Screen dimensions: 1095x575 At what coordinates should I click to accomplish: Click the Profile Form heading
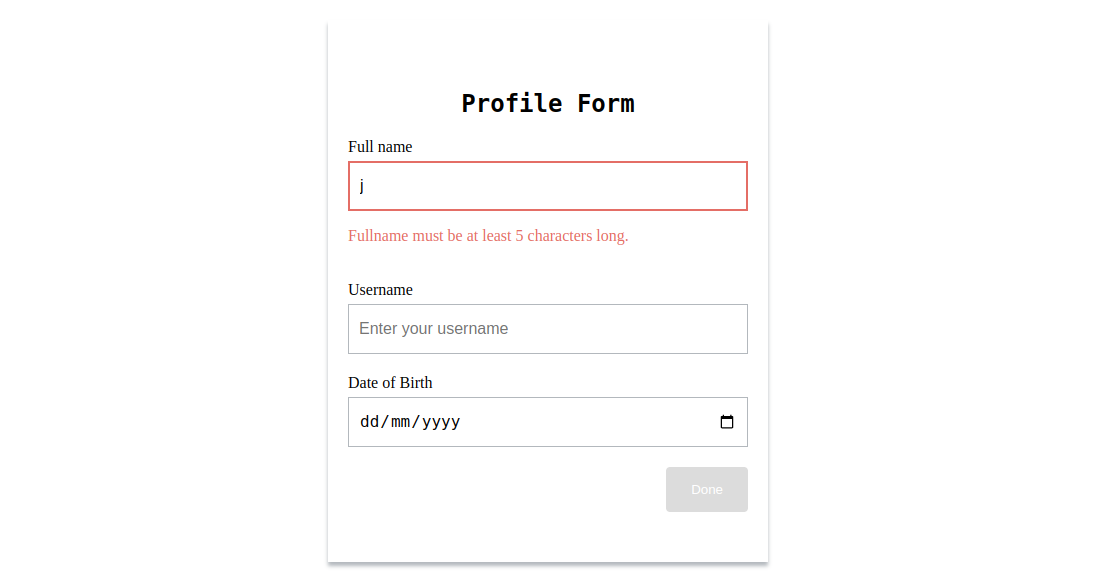548,103
